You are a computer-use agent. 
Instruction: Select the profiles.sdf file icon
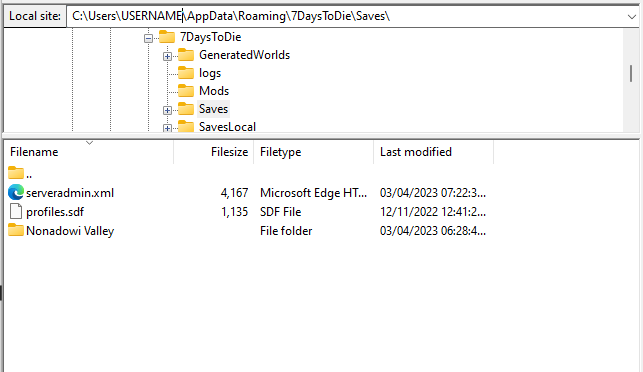pos(16,212)
